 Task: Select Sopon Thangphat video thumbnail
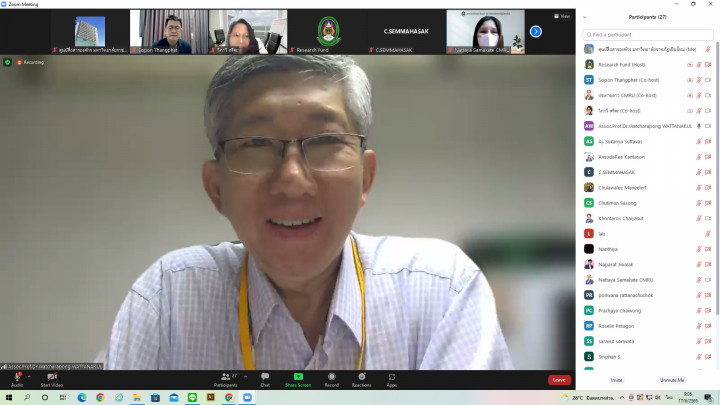tap(169, 32)
